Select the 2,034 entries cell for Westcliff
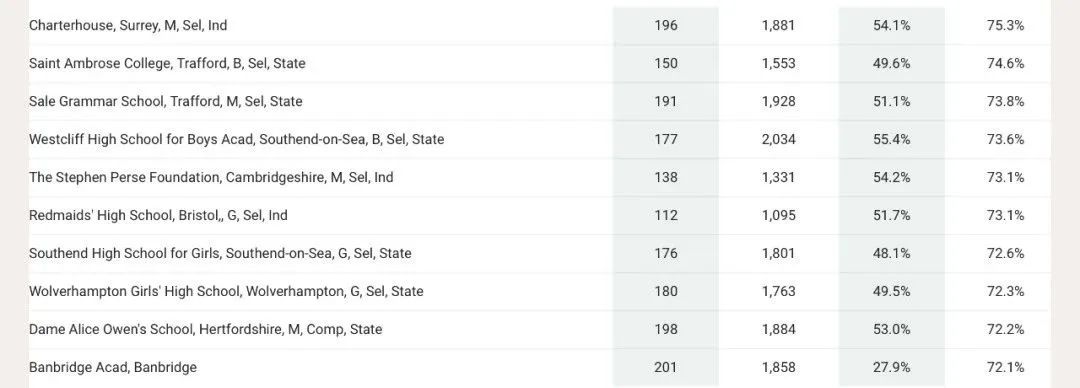Image resolution: width=1080 pixels, height=388 pixels. tap(778, 139)
